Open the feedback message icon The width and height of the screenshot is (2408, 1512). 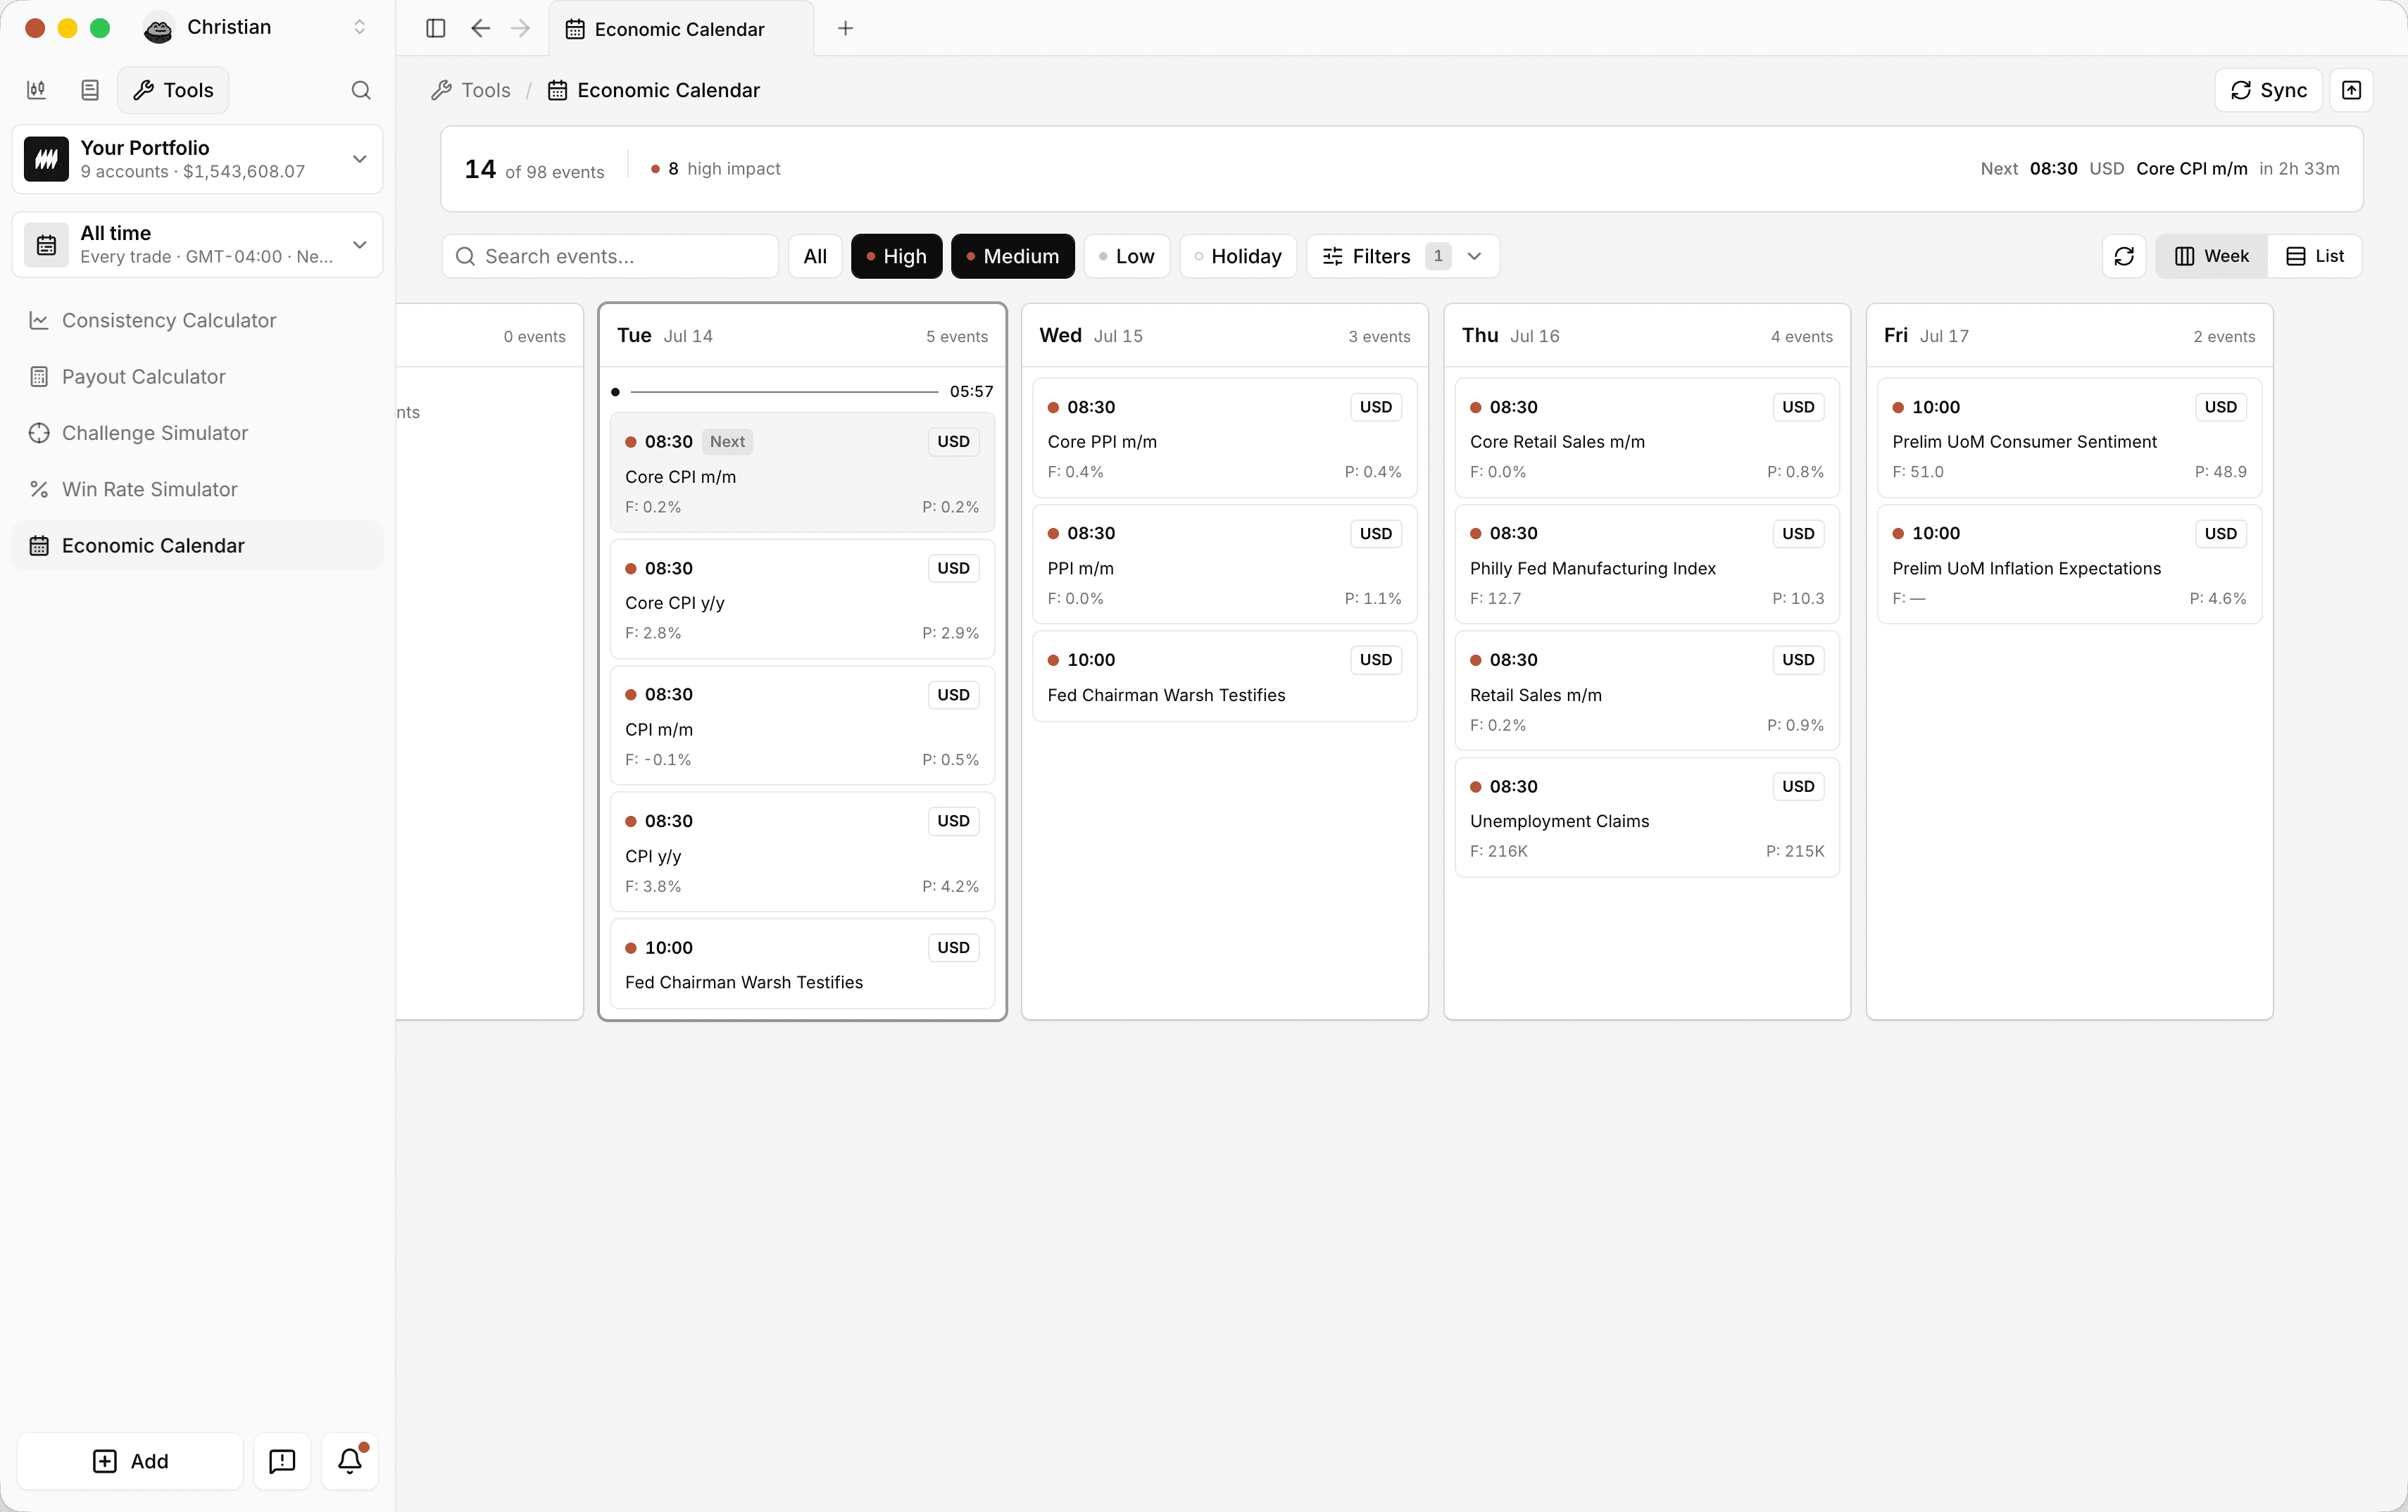click(282, 1461)
